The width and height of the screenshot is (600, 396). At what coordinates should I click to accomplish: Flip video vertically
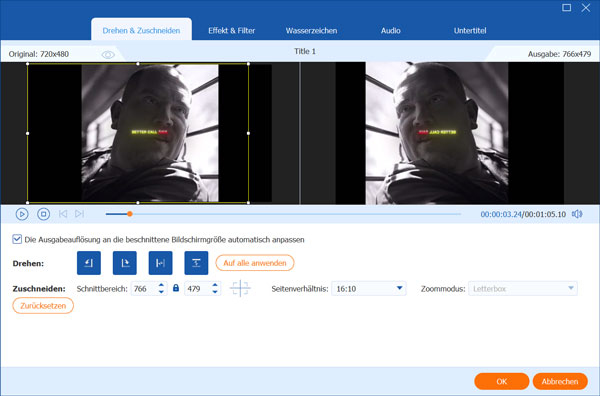(196, 263)
